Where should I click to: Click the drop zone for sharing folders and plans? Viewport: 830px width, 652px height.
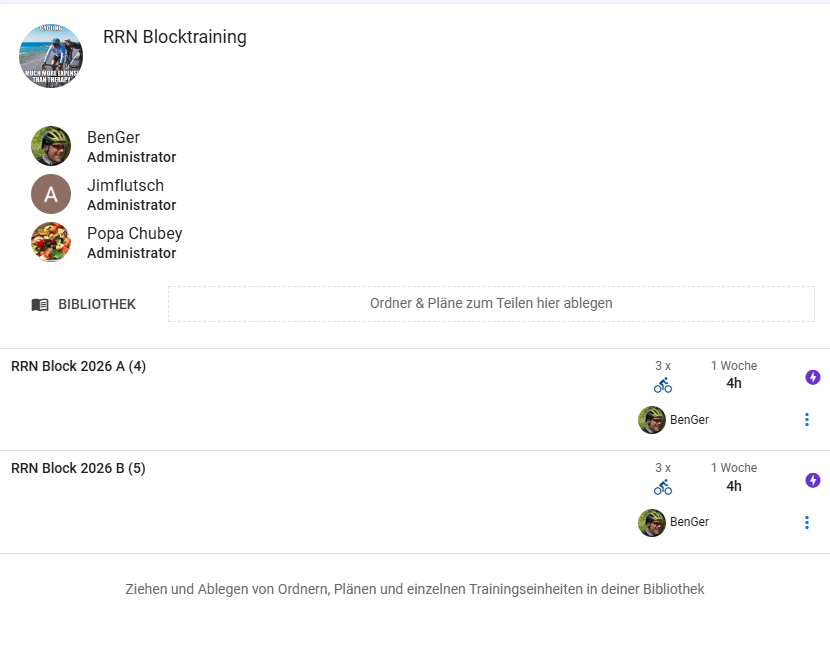pos(491,304)
